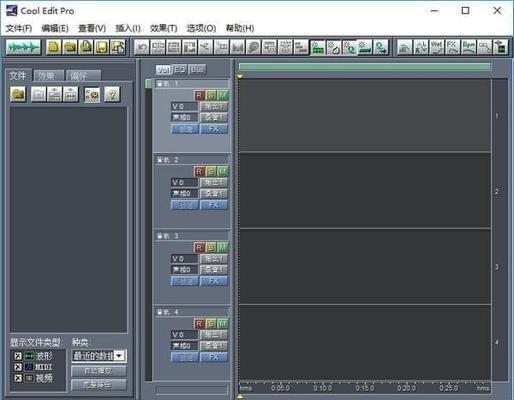Click the Bpm toolbar icon

[468, 47]
